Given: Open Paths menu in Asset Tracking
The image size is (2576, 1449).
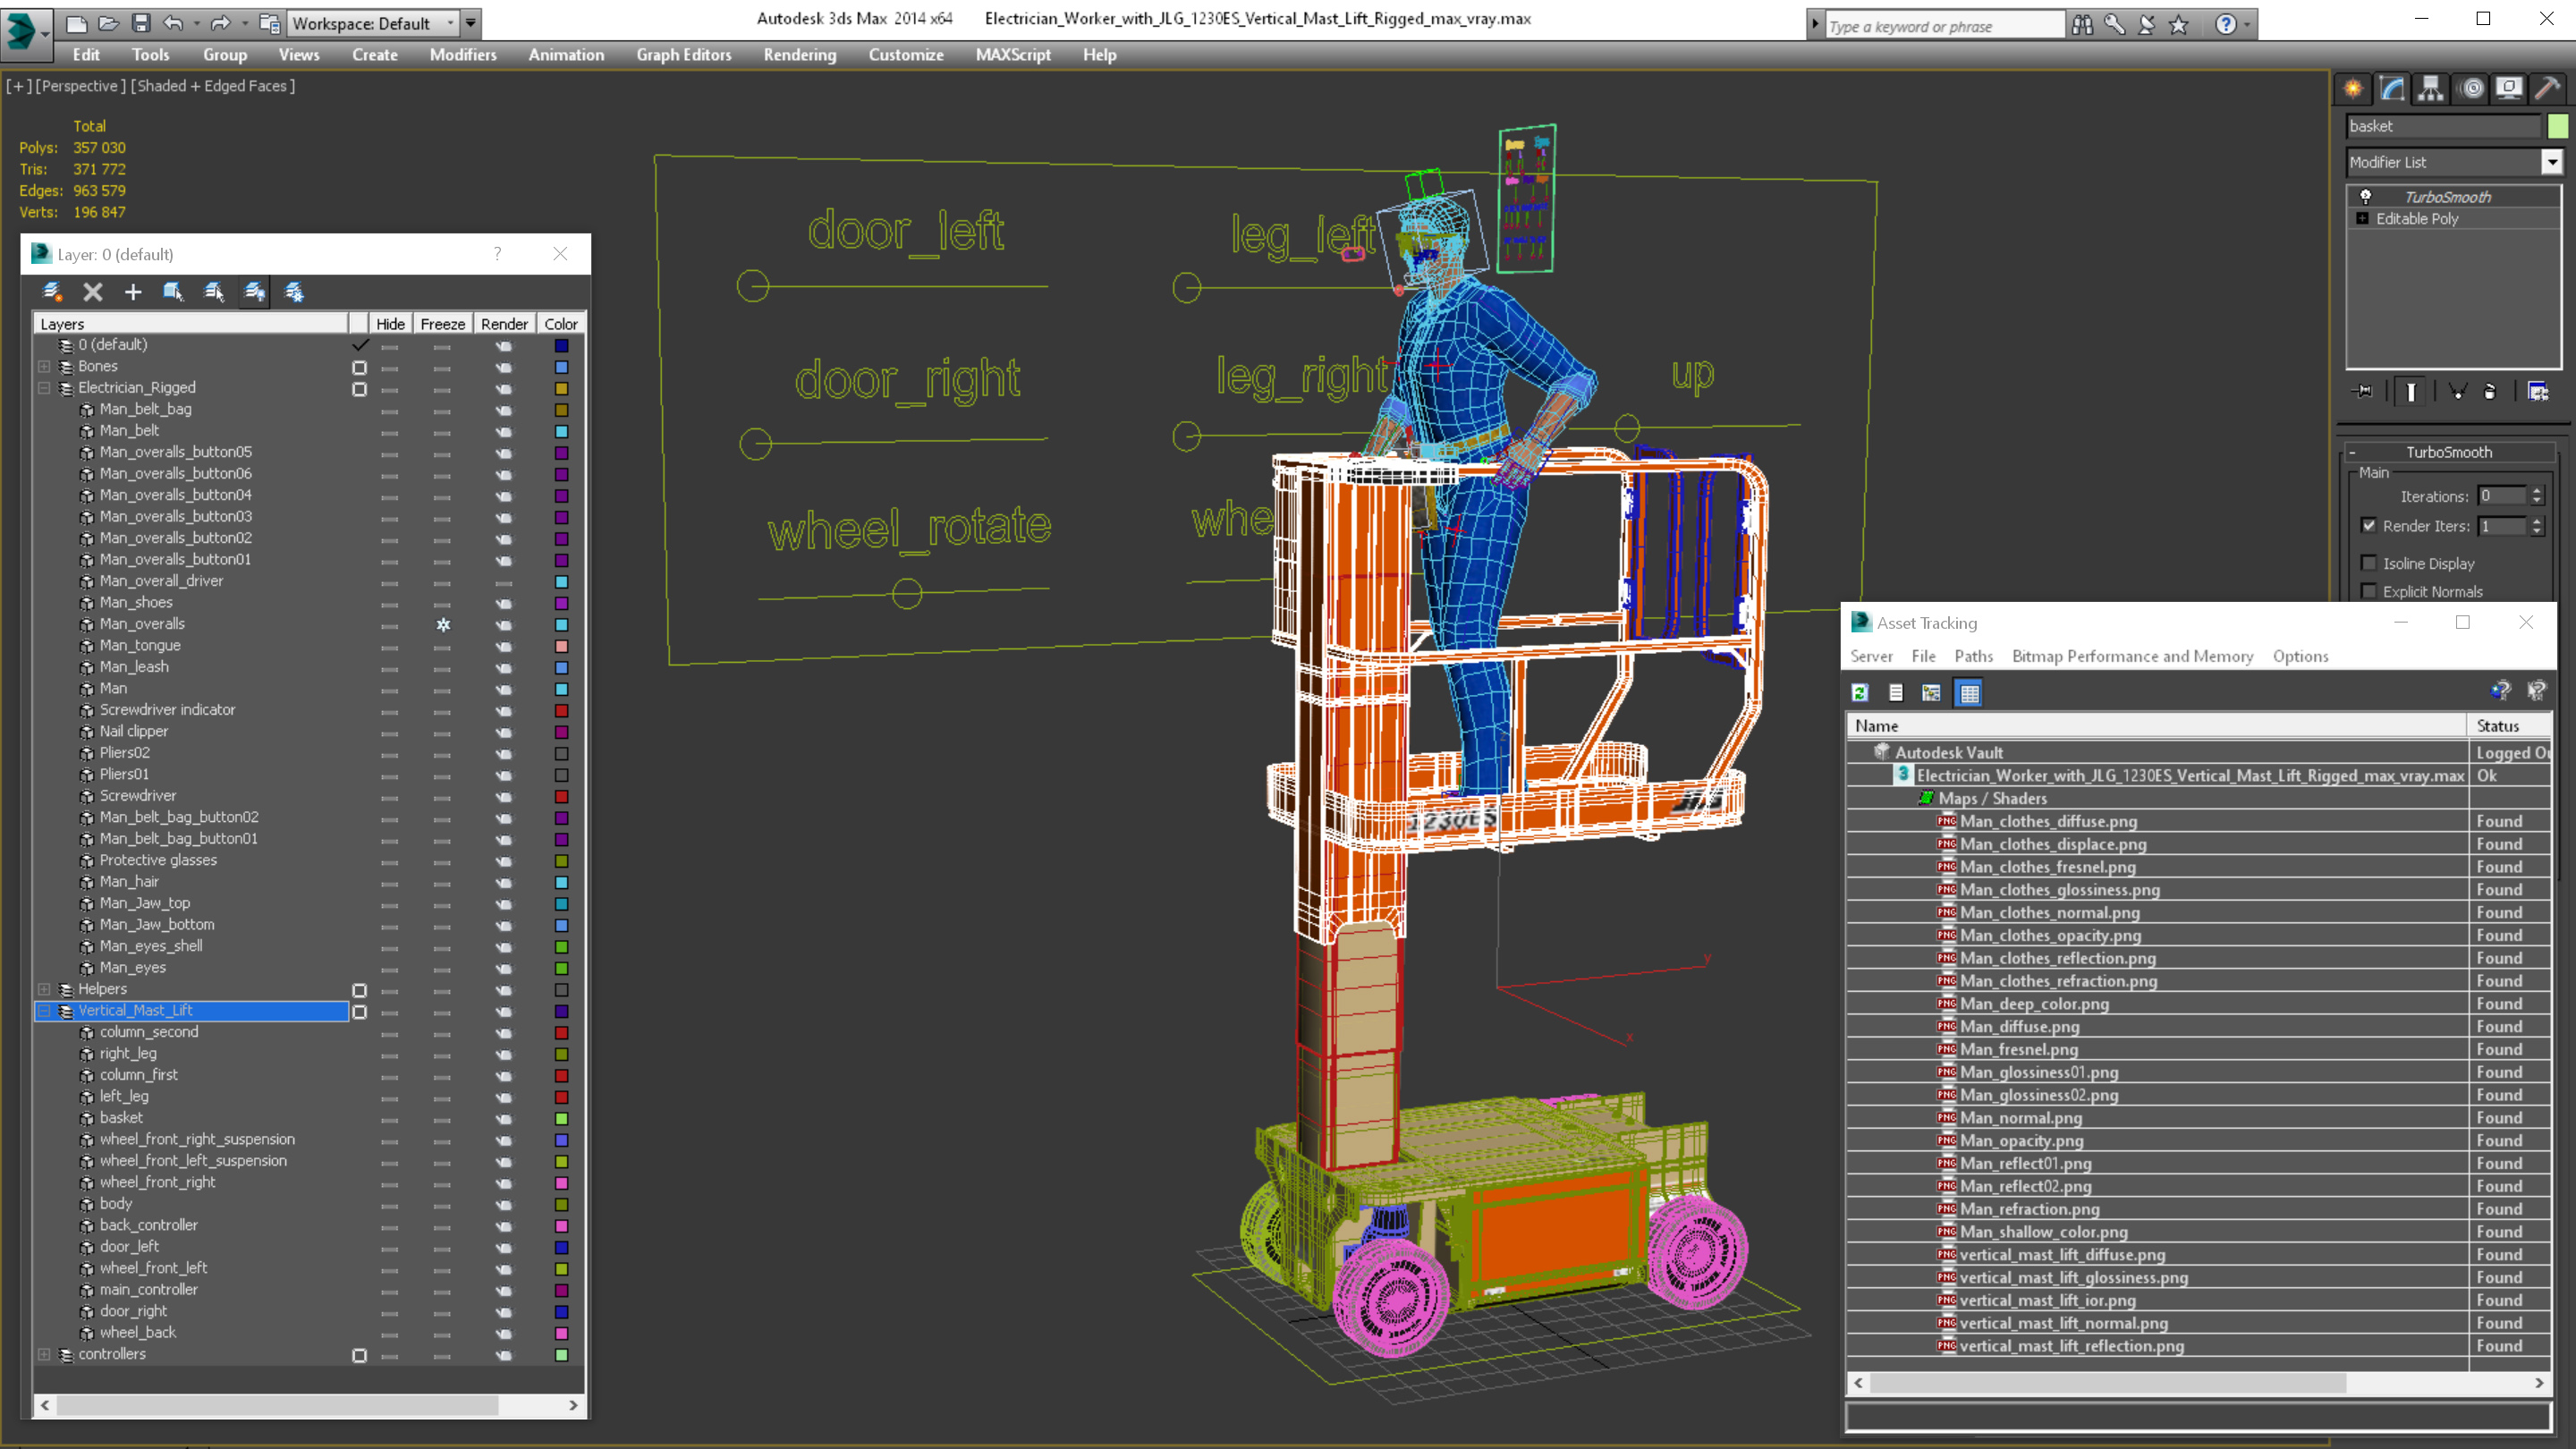Looking at the screenshot, I should click(x=1973, y=656).
